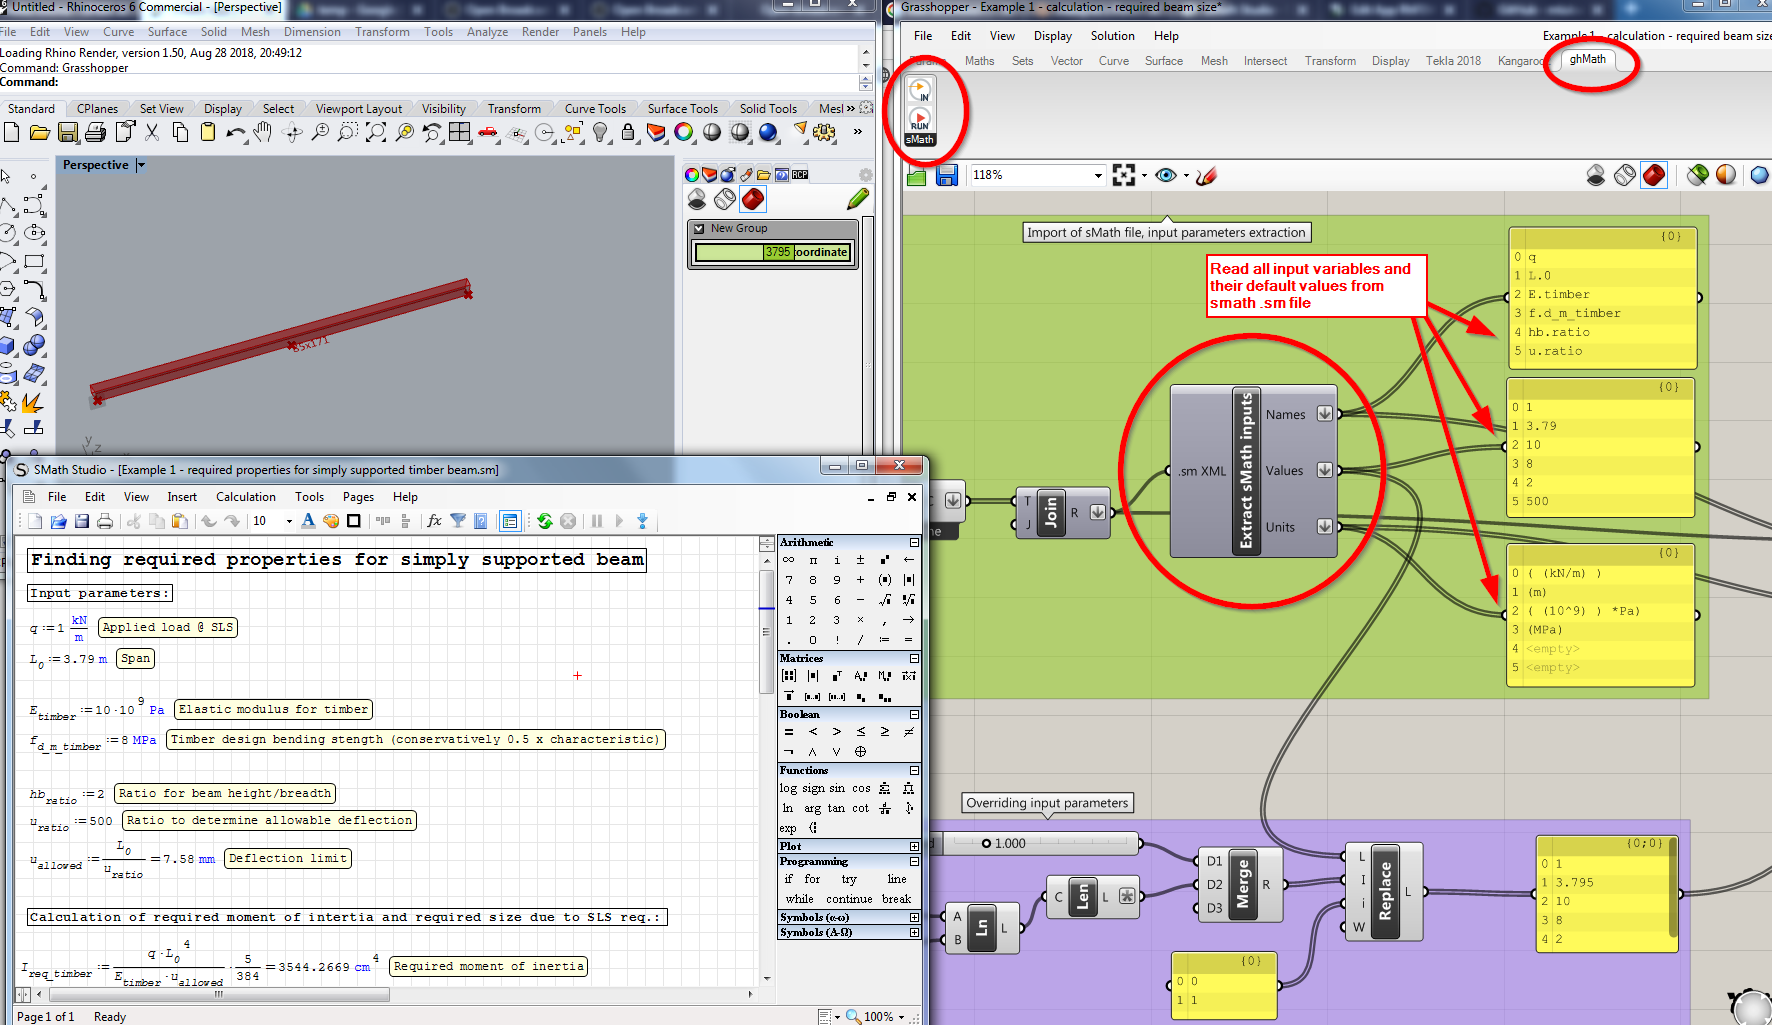Click the Replace component on canvas
The height and width of the screenshot is (1025, 1772).
[1385, 891]
